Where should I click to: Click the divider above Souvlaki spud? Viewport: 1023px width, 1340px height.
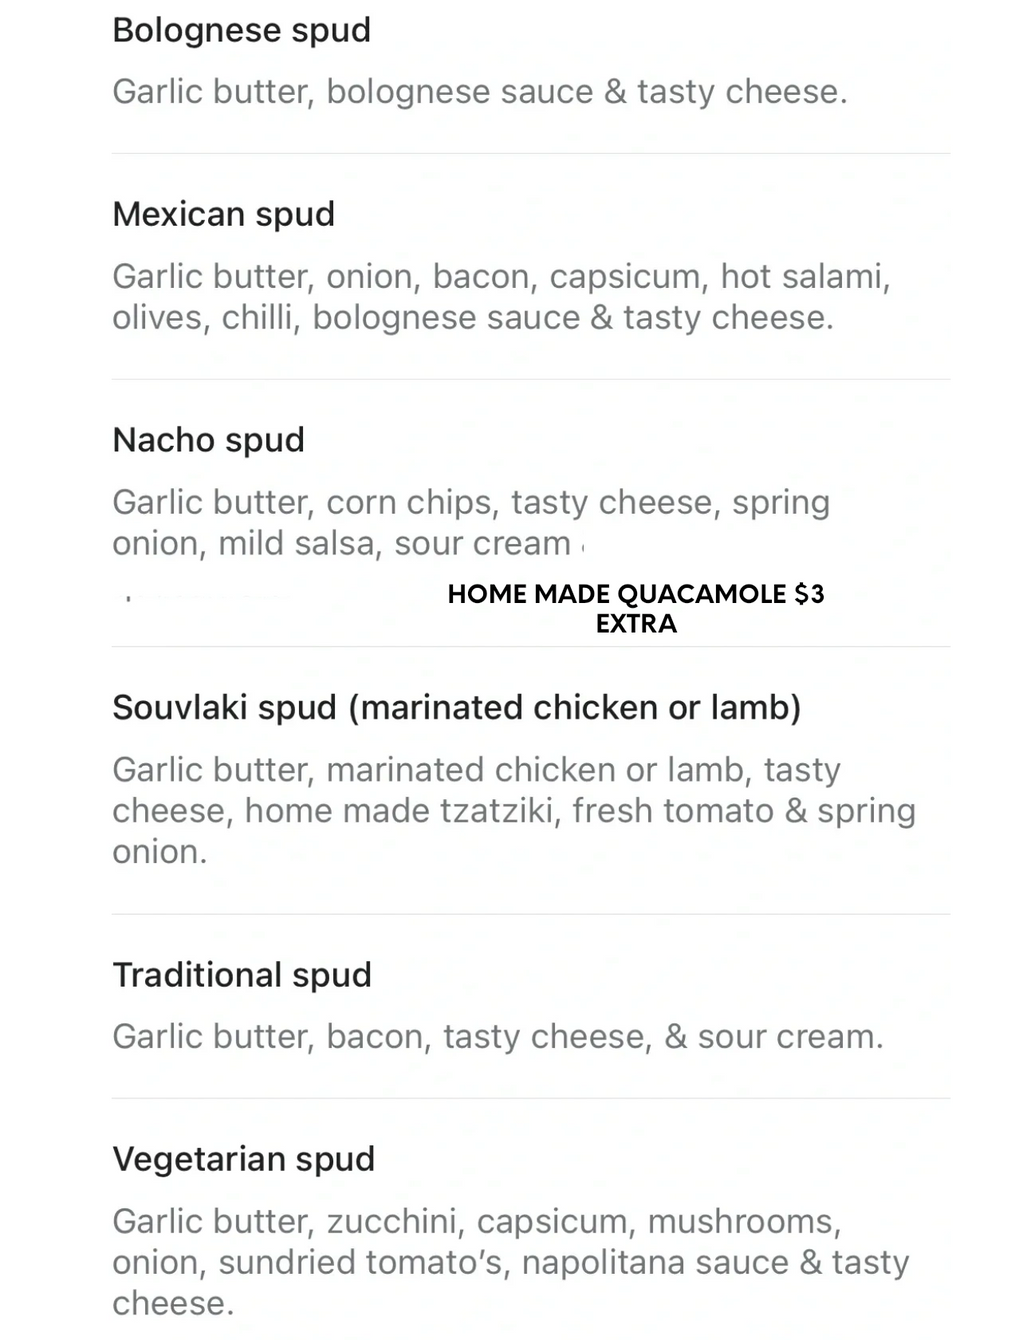[531, 646]
